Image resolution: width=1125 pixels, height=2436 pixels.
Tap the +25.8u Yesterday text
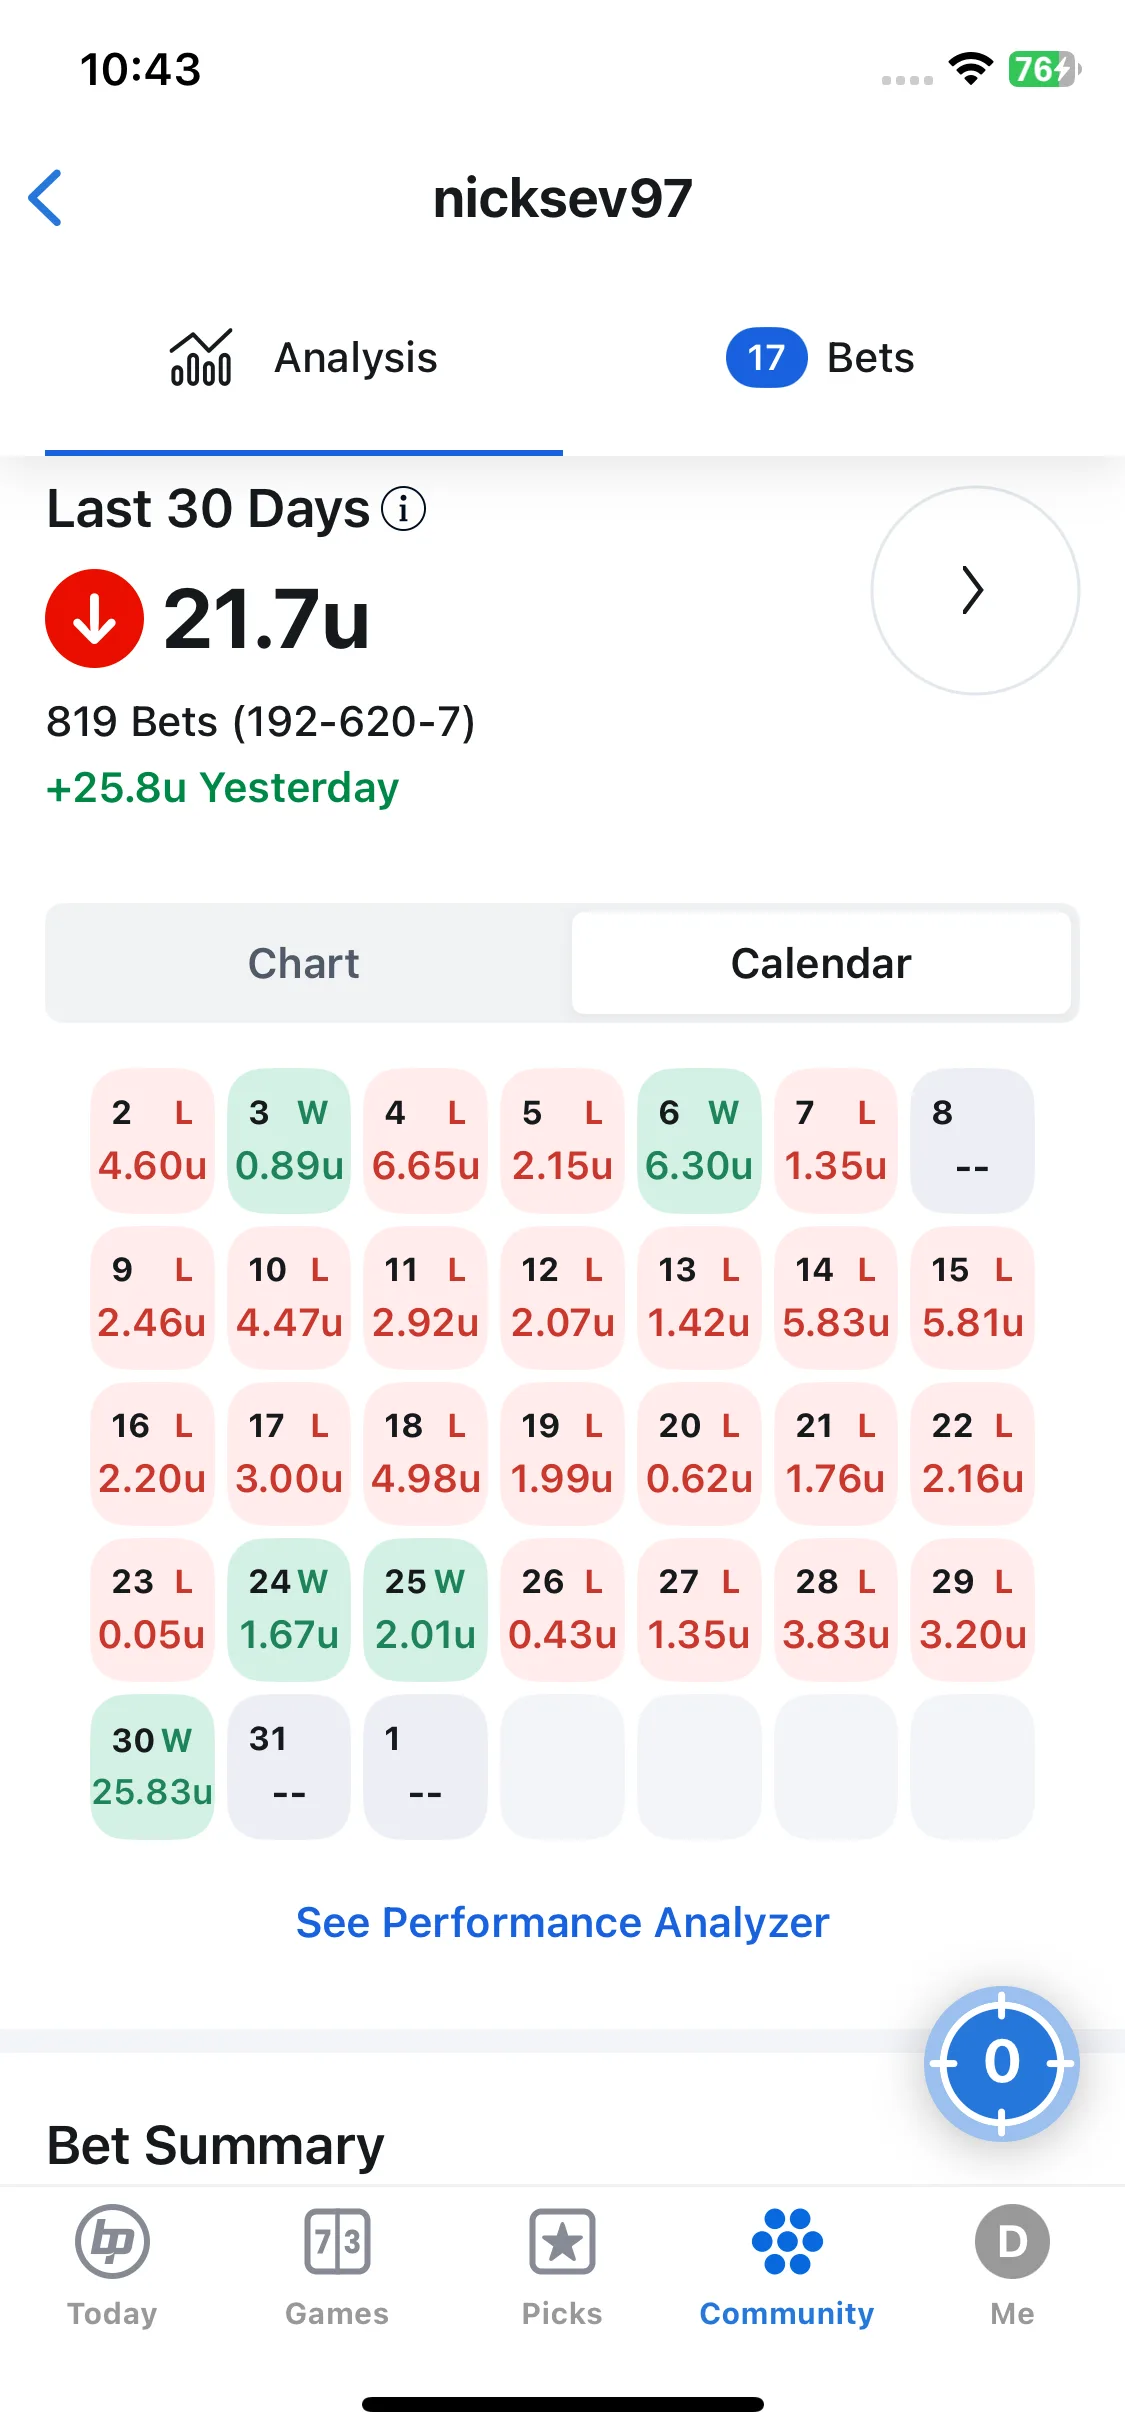(222, 788)
